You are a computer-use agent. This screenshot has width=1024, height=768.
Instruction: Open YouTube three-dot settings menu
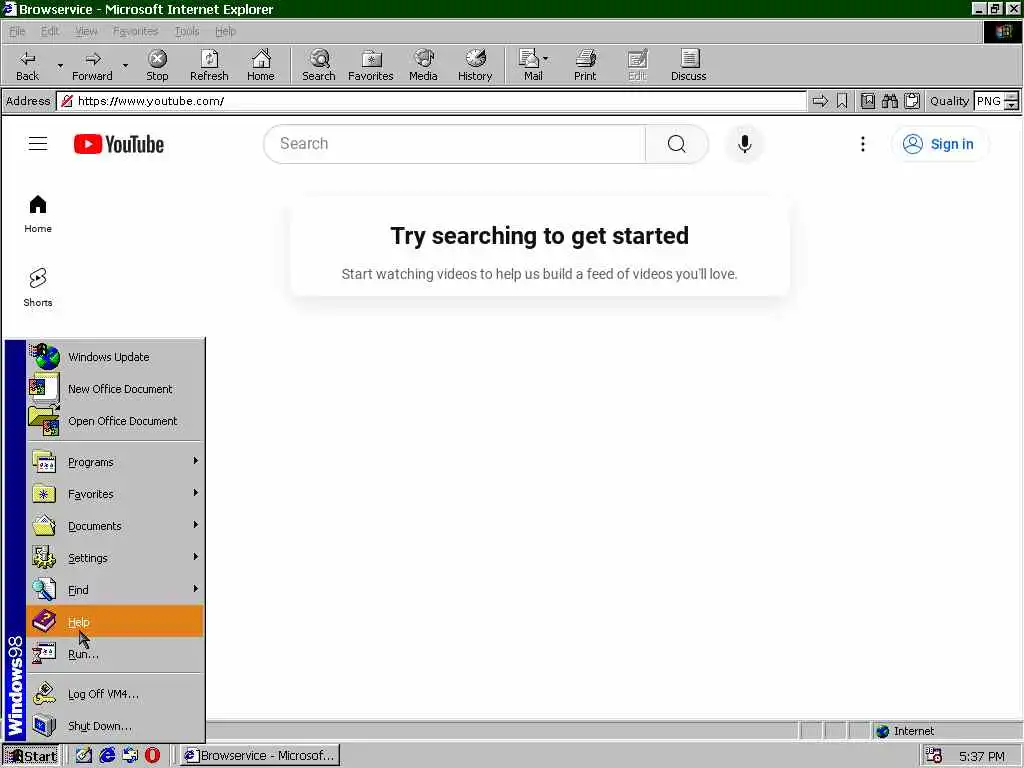pyautogui.click(x=863, y=144)
